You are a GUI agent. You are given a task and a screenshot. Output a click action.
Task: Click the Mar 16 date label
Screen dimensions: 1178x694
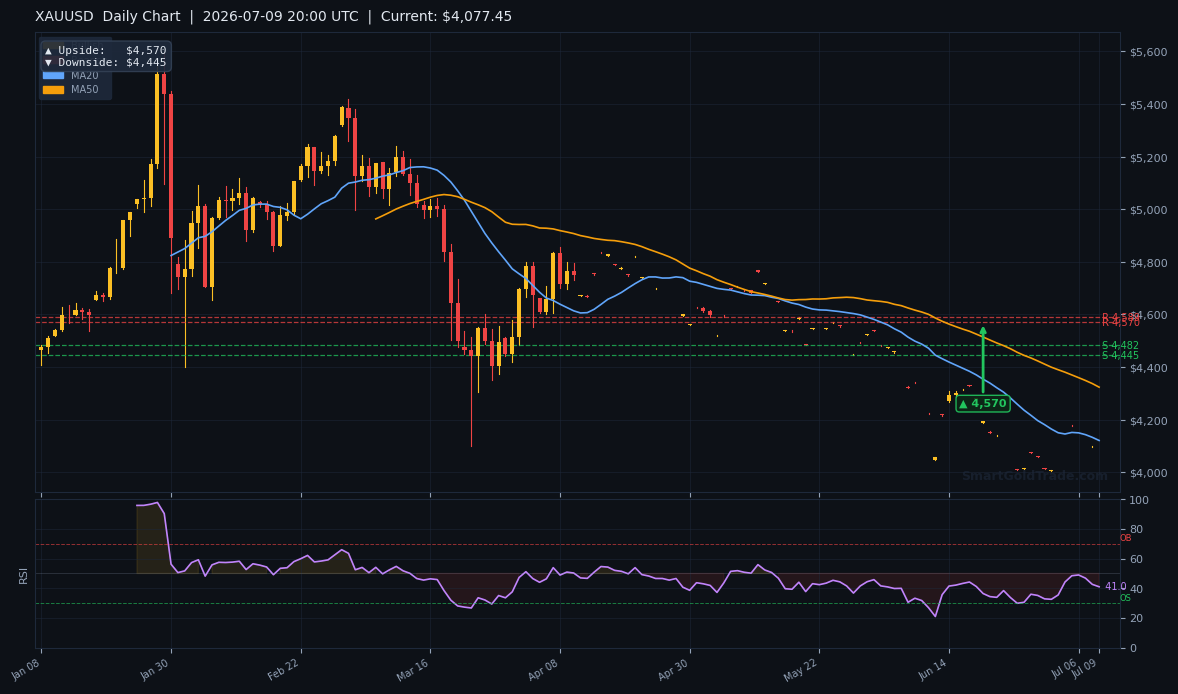click(x=413, y=669)
